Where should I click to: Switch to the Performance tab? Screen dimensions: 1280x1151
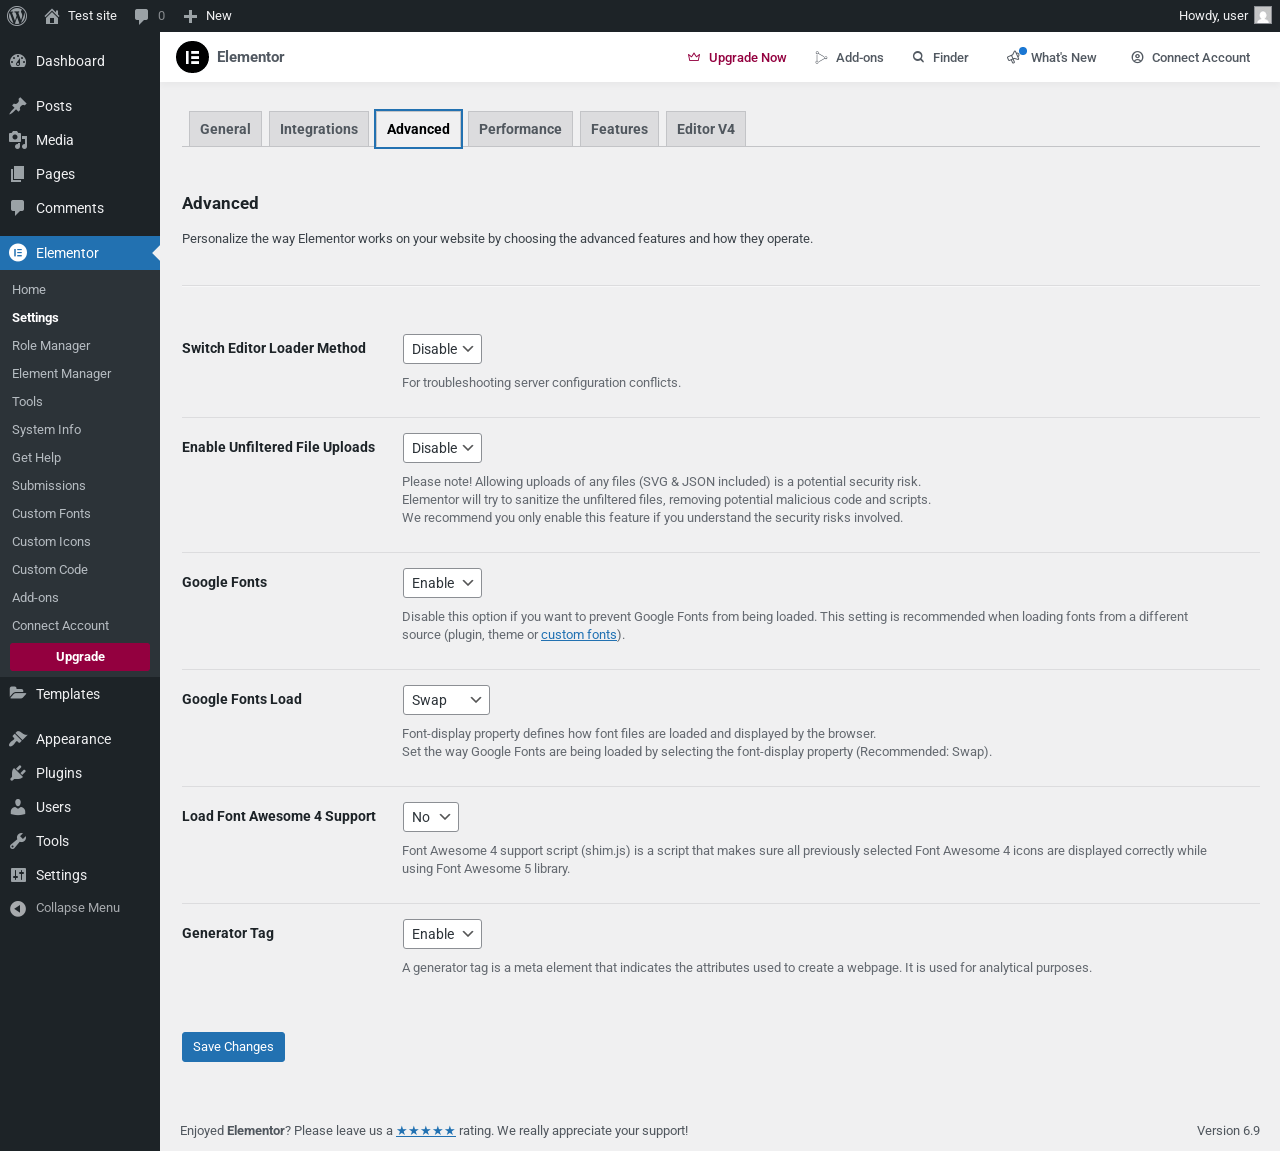point(520,129)
